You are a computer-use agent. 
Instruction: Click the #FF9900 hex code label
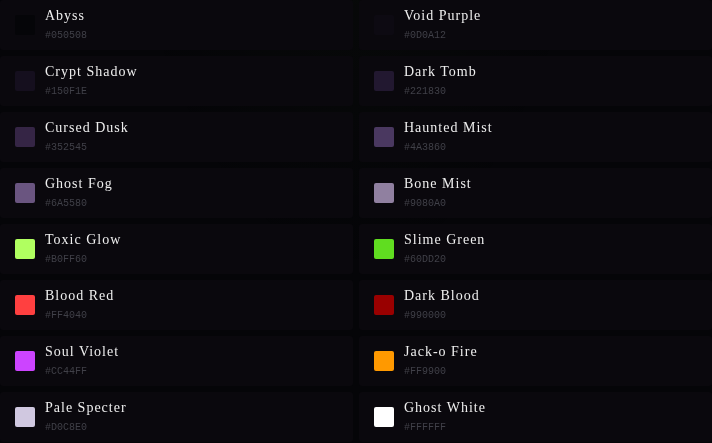425,372
